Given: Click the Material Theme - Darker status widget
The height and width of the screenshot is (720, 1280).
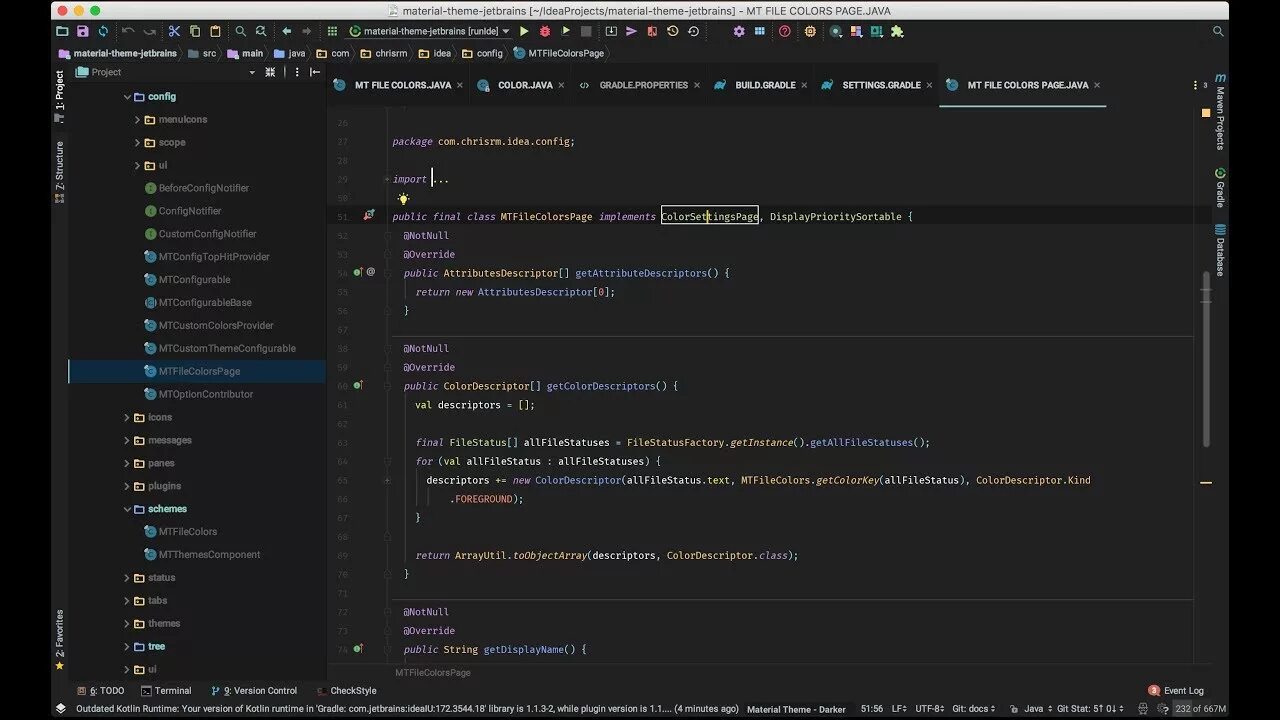Looking at the screenshot, I should [796, 709].
